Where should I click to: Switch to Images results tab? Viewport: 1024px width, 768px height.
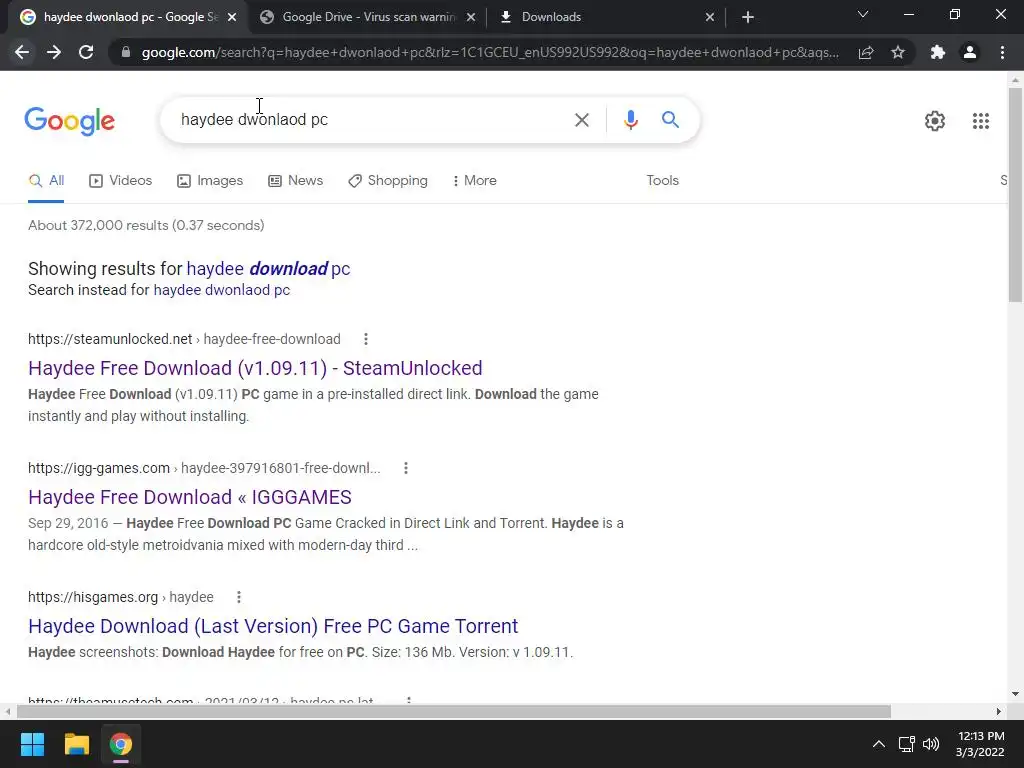(x=210, y=181)
